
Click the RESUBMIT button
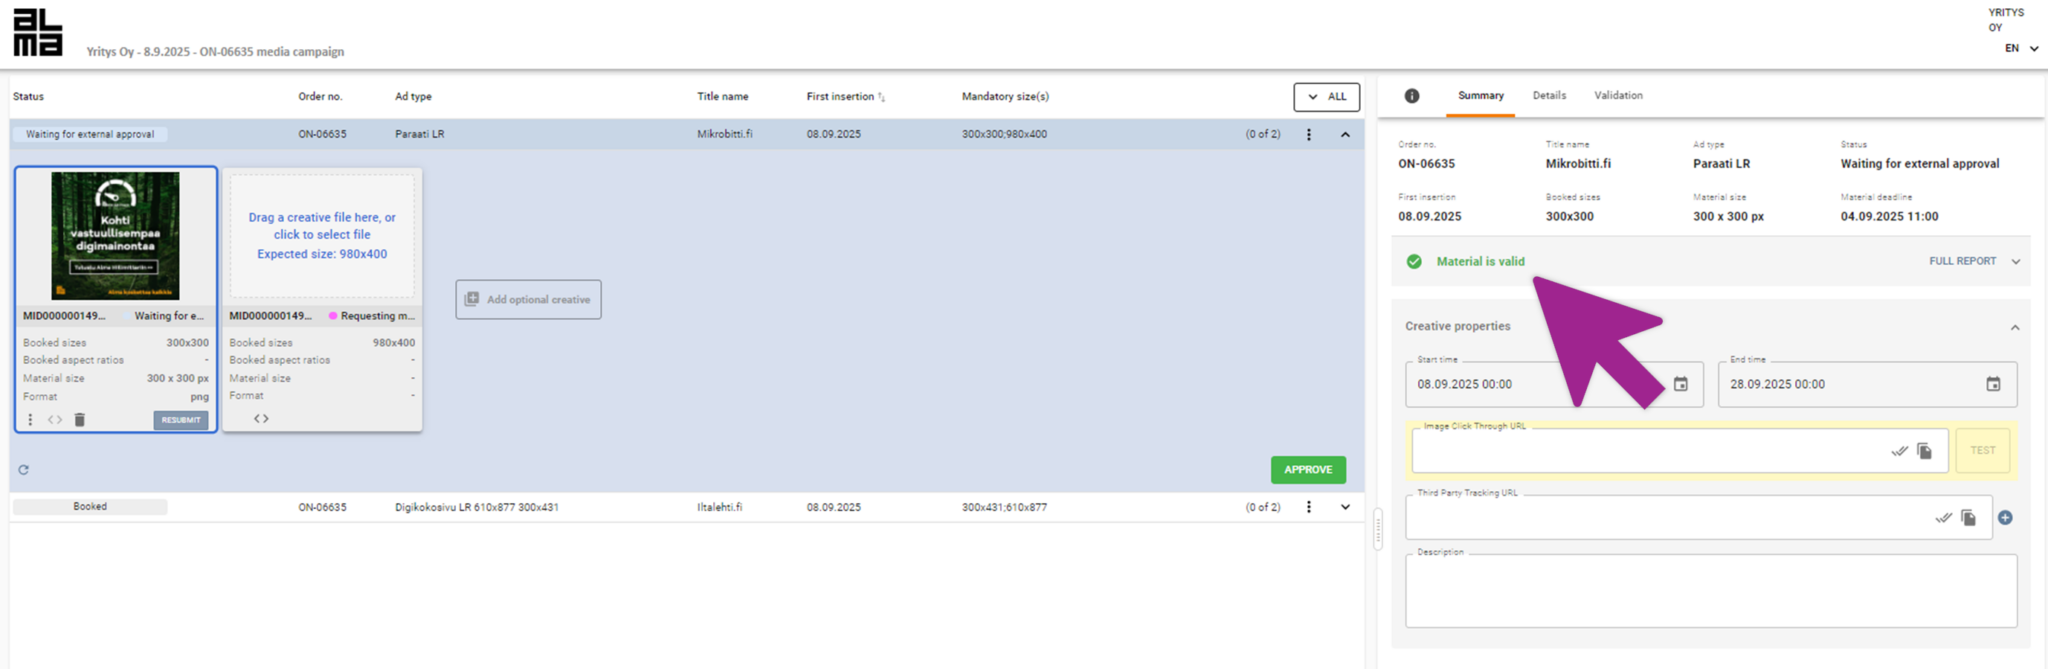(x=181, y=420)
